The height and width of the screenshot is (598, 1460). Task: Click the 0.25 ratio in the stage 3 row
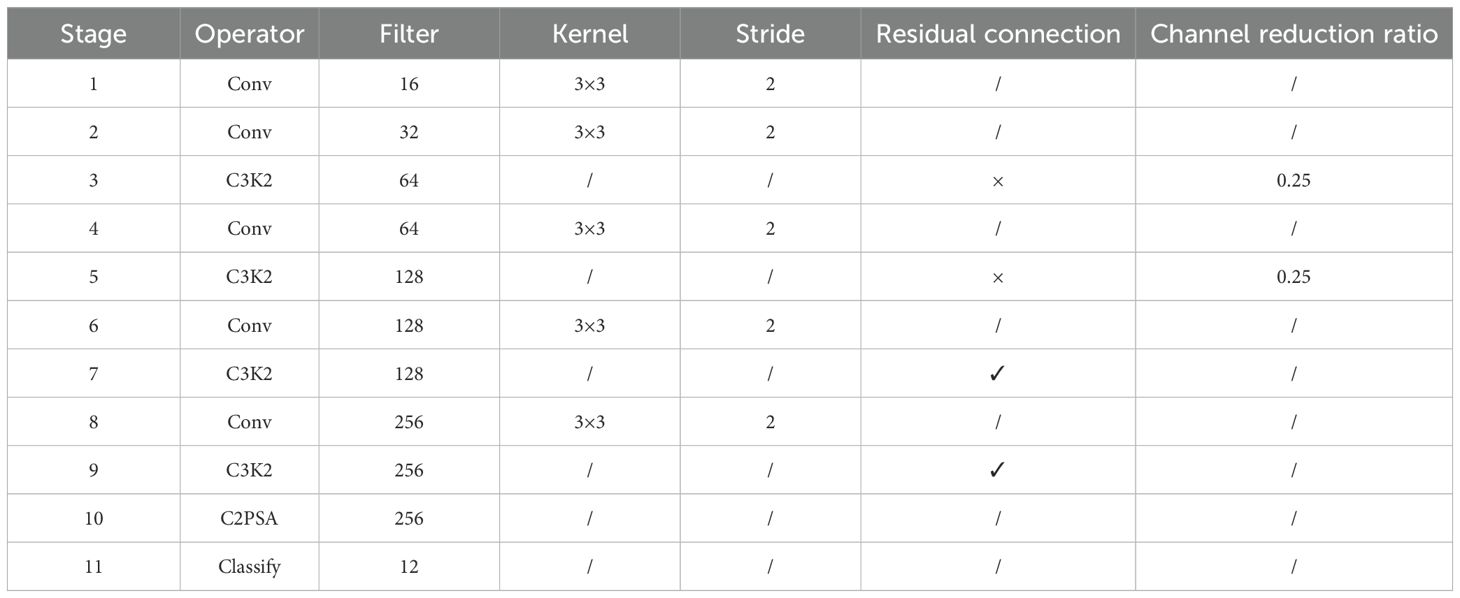[1294, 181]
